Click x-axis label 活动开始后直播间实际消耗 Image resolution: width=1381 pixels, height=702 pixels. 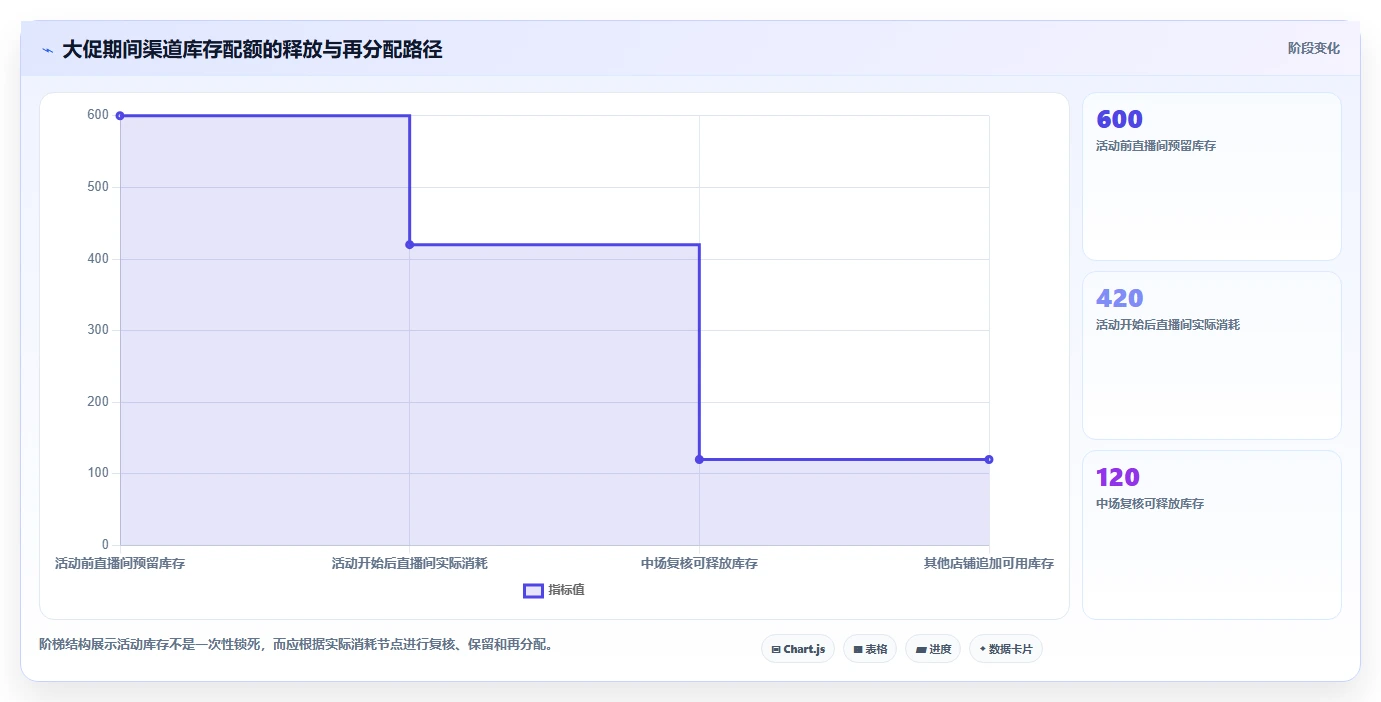pos(410,564)
